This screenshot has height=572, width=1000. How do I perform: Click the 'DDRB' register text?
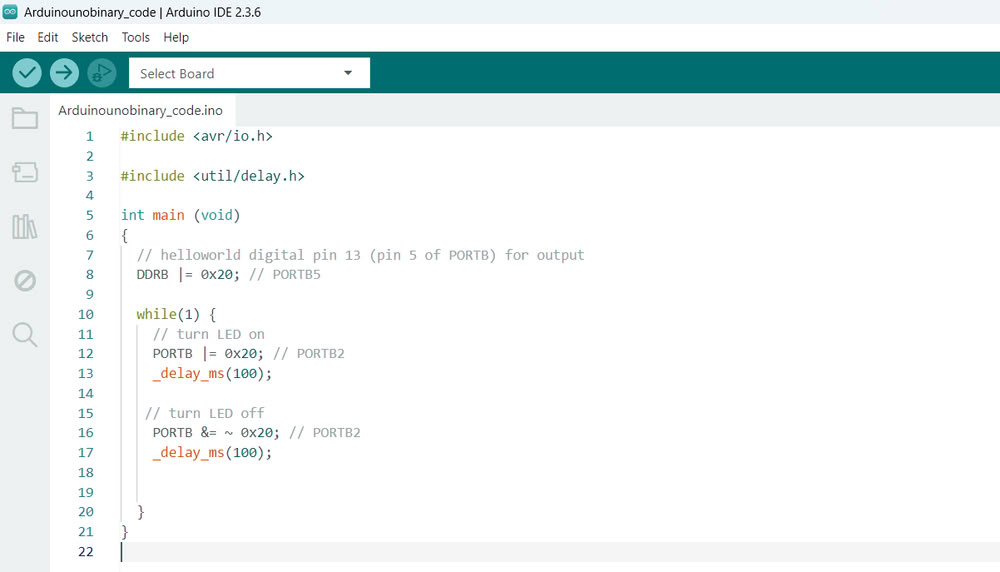point(152,275)
